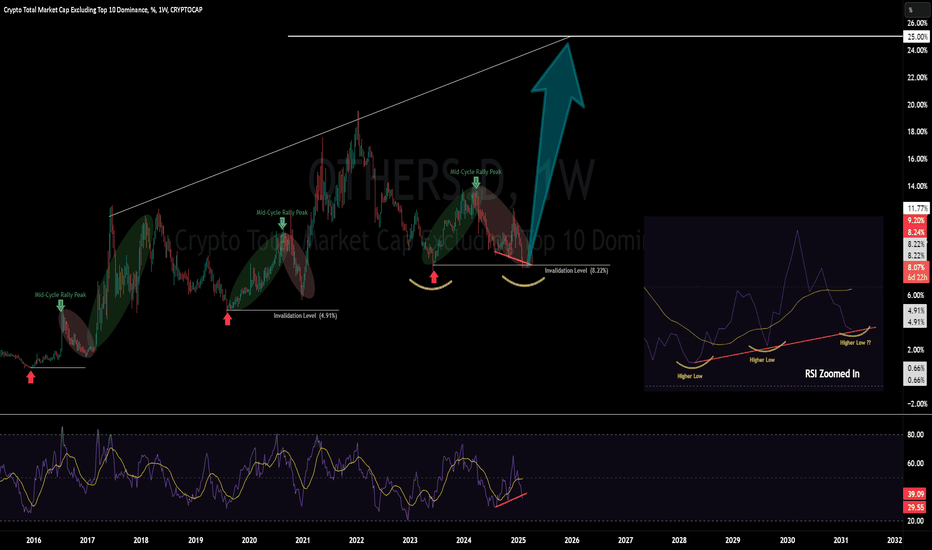Click the green down-arrow marker near 2024 peak
Screen dimensions: 932x550
click(476, 183)
